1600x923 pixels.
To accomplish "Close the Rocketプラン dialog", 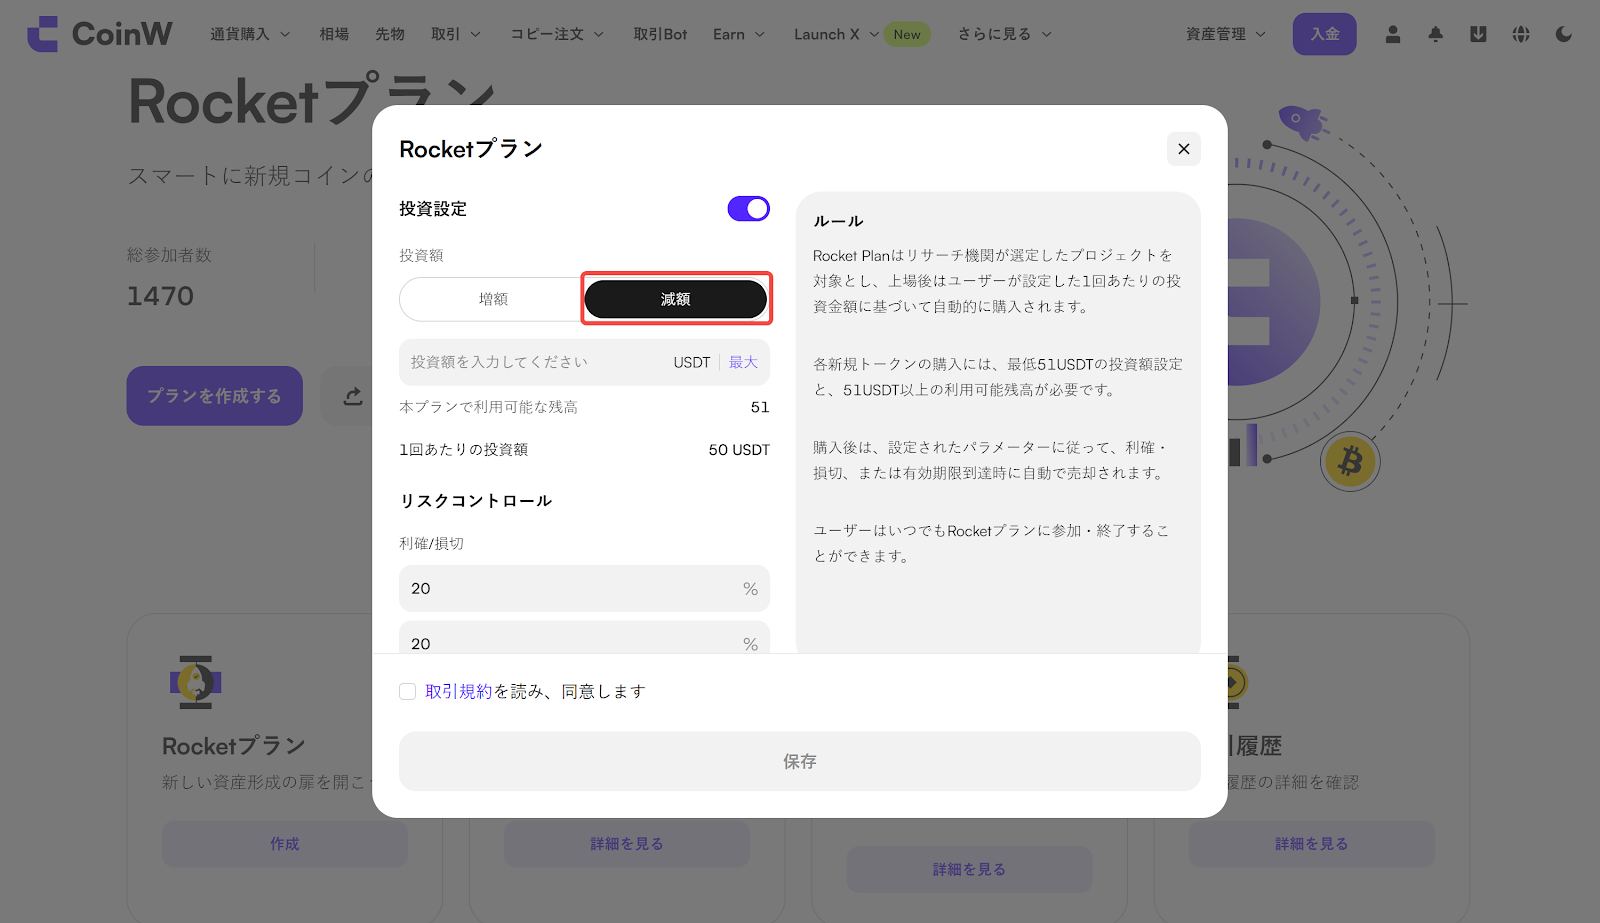I will (x=1183, y=149).
